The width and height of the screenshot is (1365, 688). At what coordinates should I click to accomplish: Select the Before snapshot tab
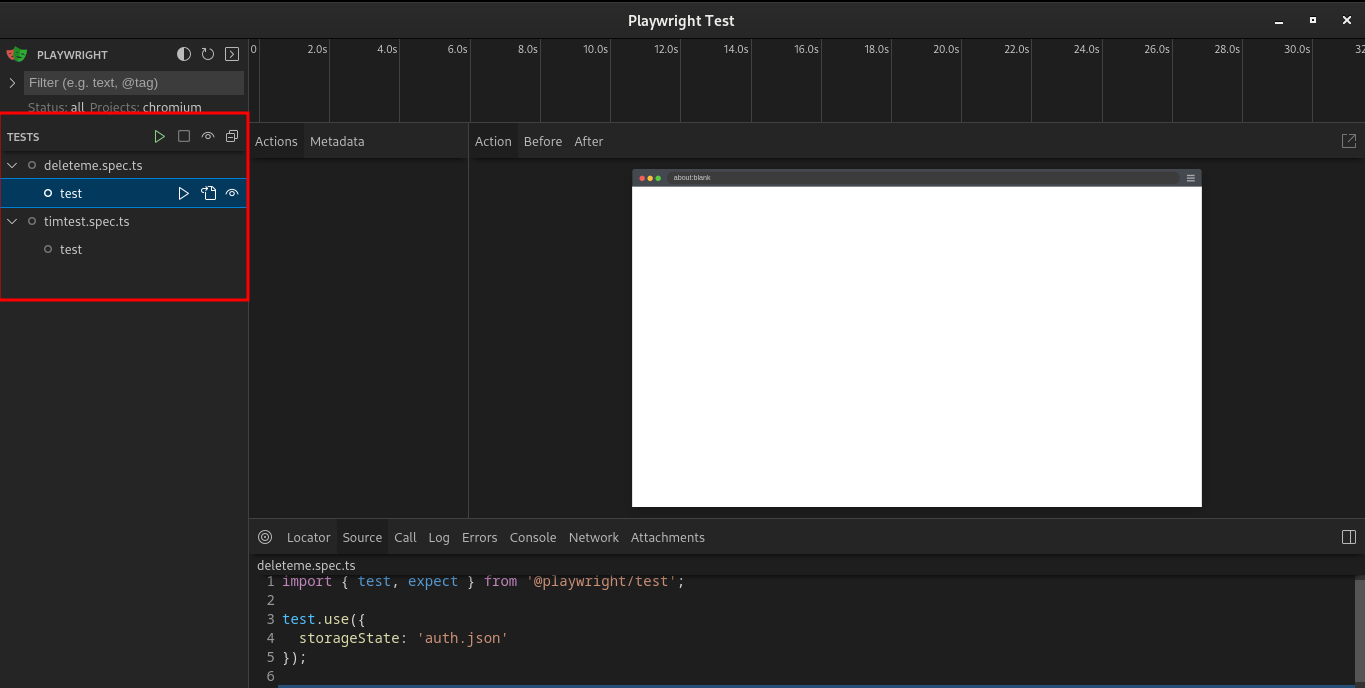pyautogui.click(x=543, y=141)
